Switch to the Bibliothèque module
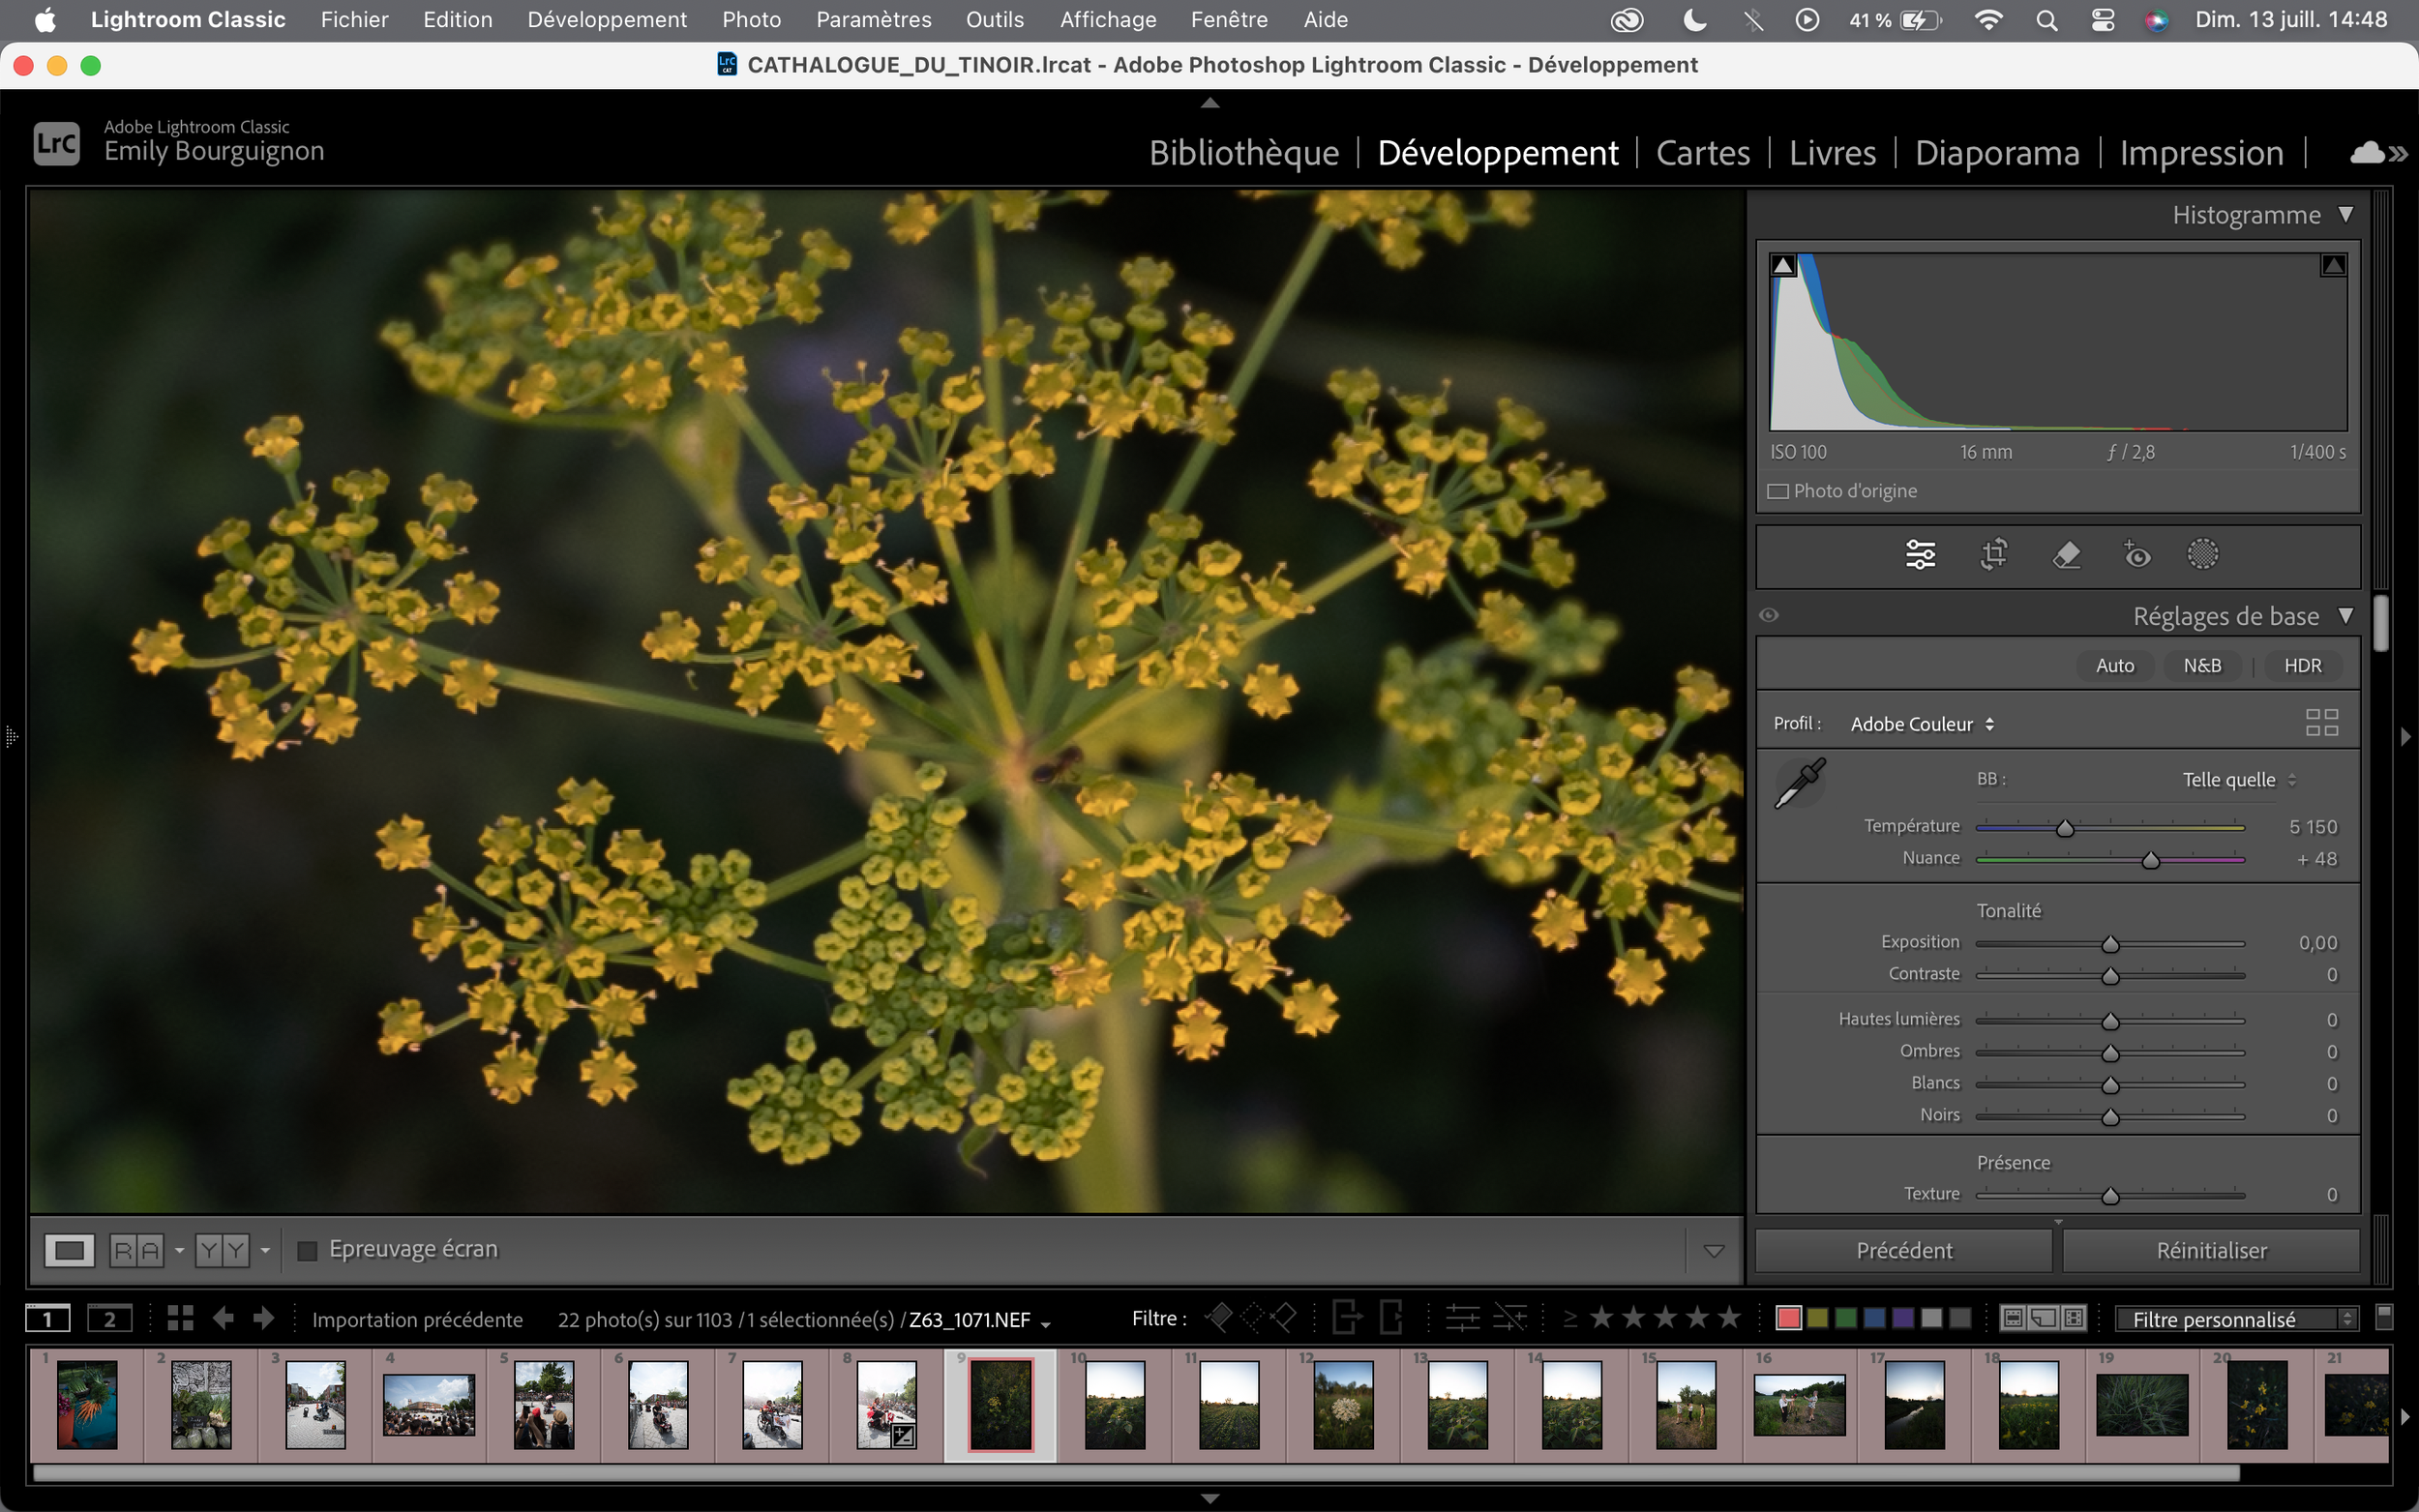 coord(1243,153)
